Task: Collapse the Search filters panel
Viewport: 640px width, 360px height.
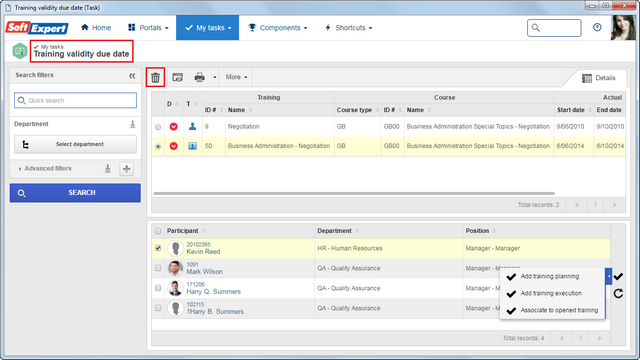Action: [132, 76]
